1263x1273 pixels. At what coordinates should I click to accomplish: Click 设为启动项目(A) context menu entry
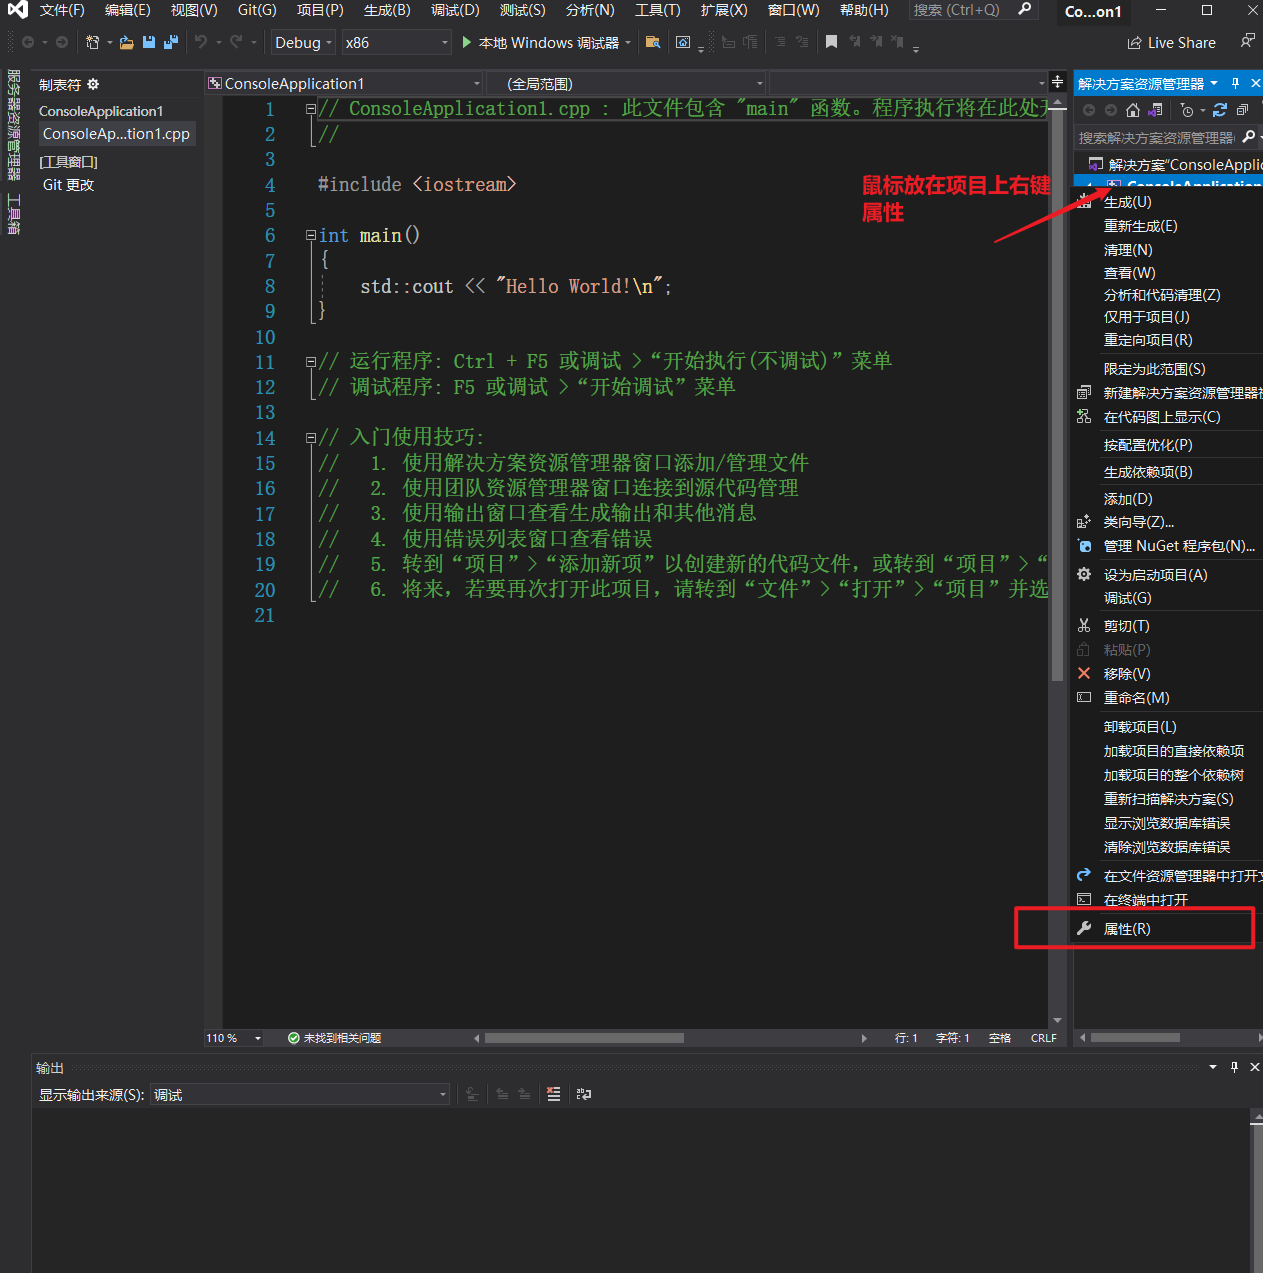coord(1155,575)
